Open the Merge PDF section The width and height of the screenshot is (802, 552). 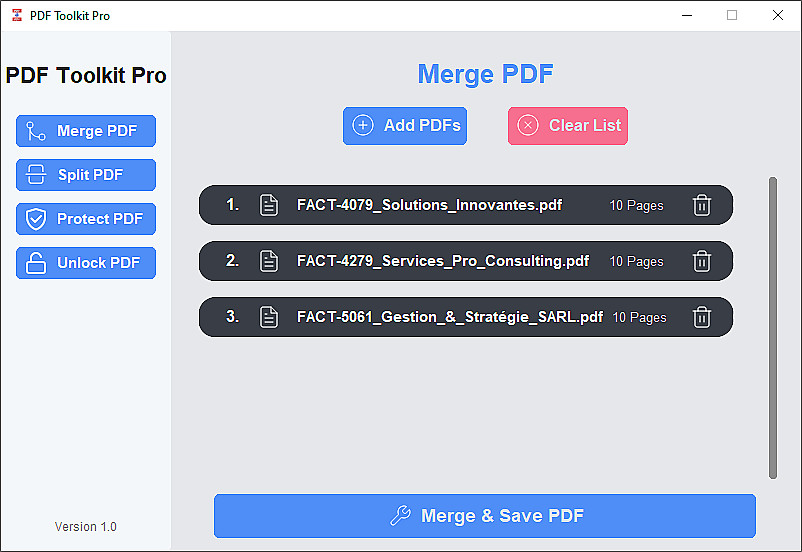pos(86,131)
